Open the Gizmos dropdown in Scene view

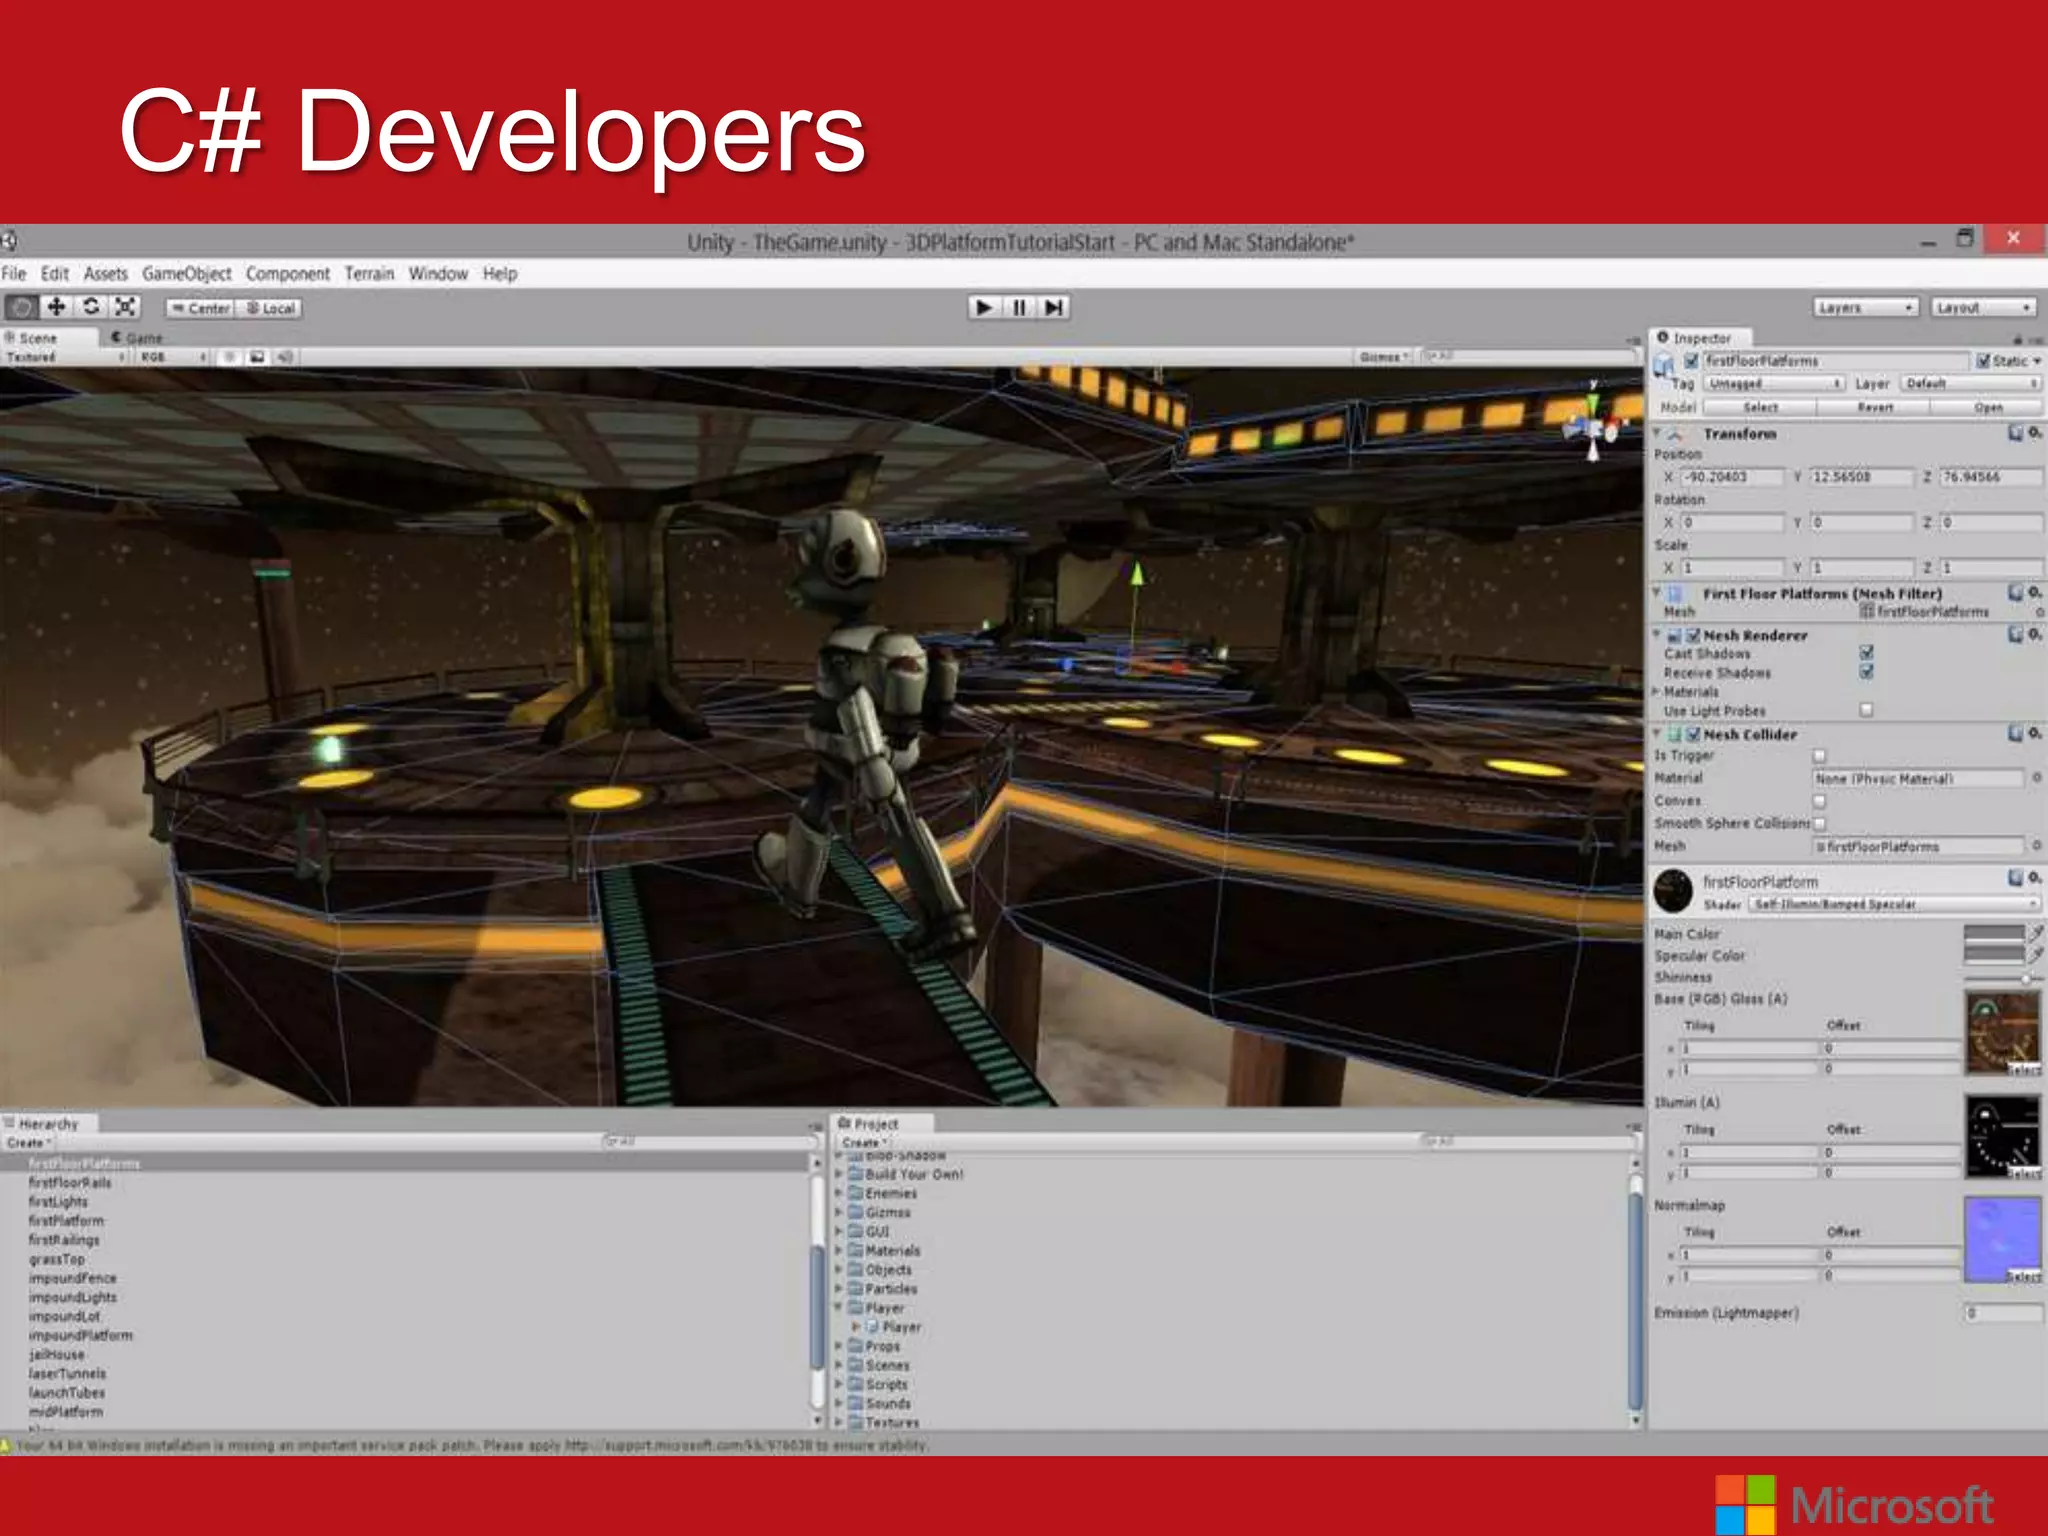pos(1384,357)
